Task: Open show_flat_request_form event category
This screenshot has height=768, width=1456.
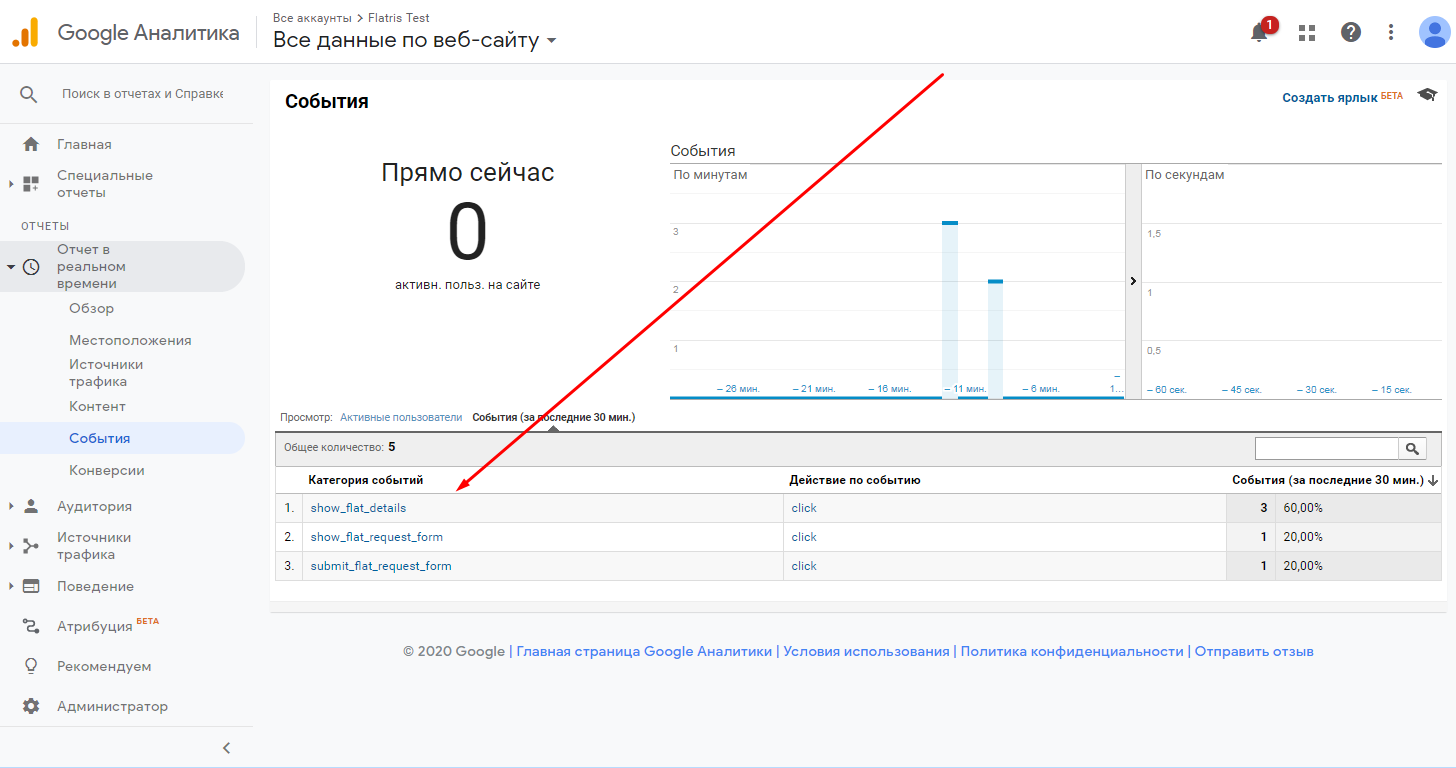Action: pos(377,537)
